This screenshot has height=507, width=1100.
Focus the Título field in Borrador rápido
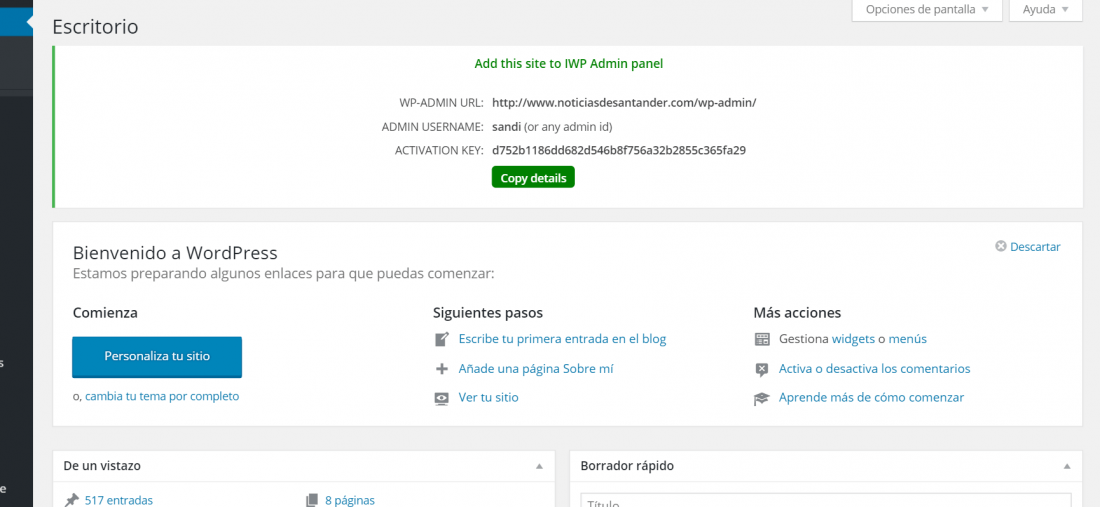click(x=826, y=500)
